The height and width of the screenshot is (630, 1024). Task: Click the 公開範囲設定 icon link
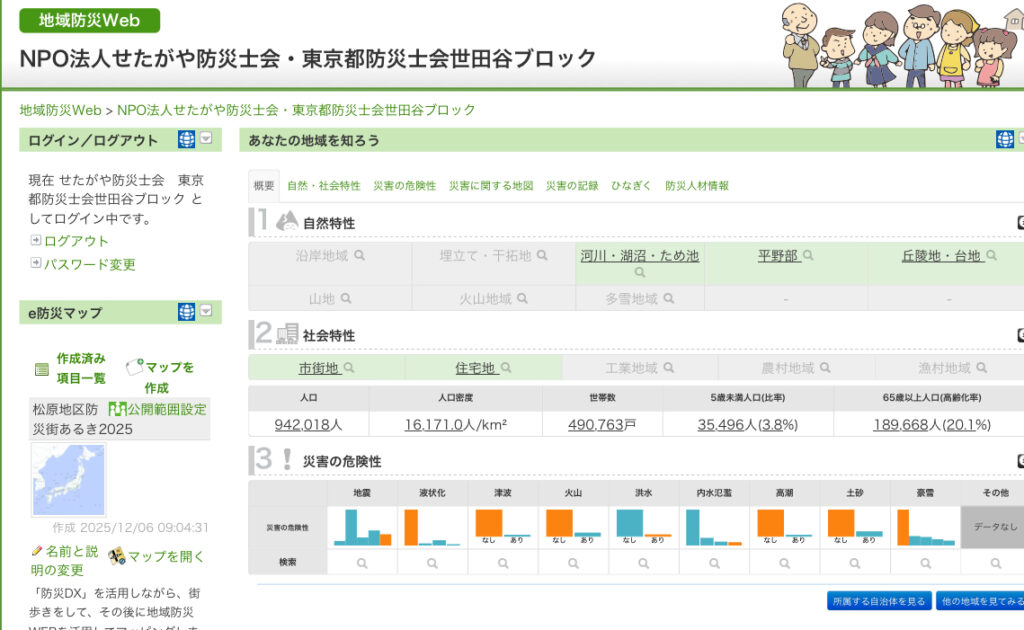(x=117, y=409)
